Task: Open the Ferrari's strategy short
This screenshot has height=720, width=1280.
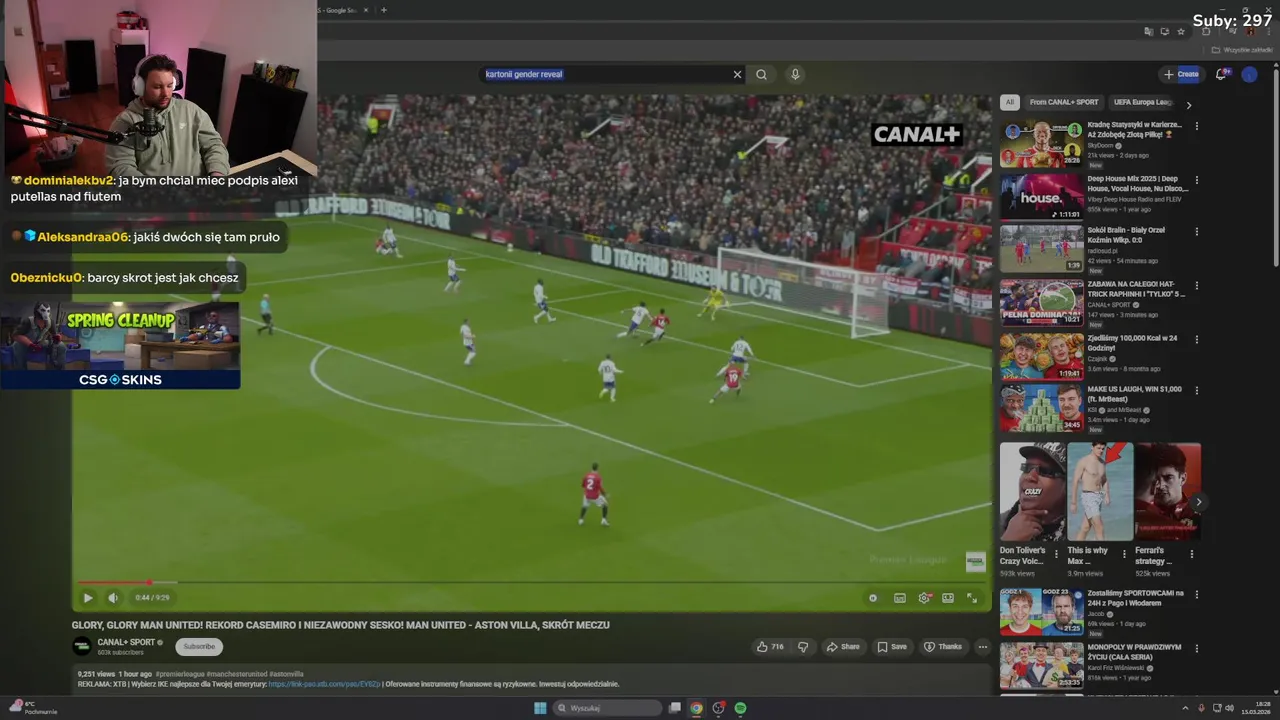Action: coord(1168,492)
